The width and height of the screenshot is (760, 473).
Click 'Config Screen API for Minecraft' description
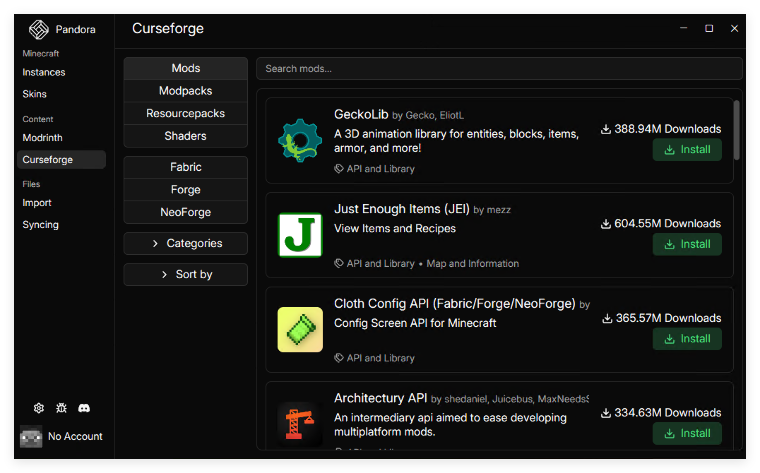tap(415, 323)
